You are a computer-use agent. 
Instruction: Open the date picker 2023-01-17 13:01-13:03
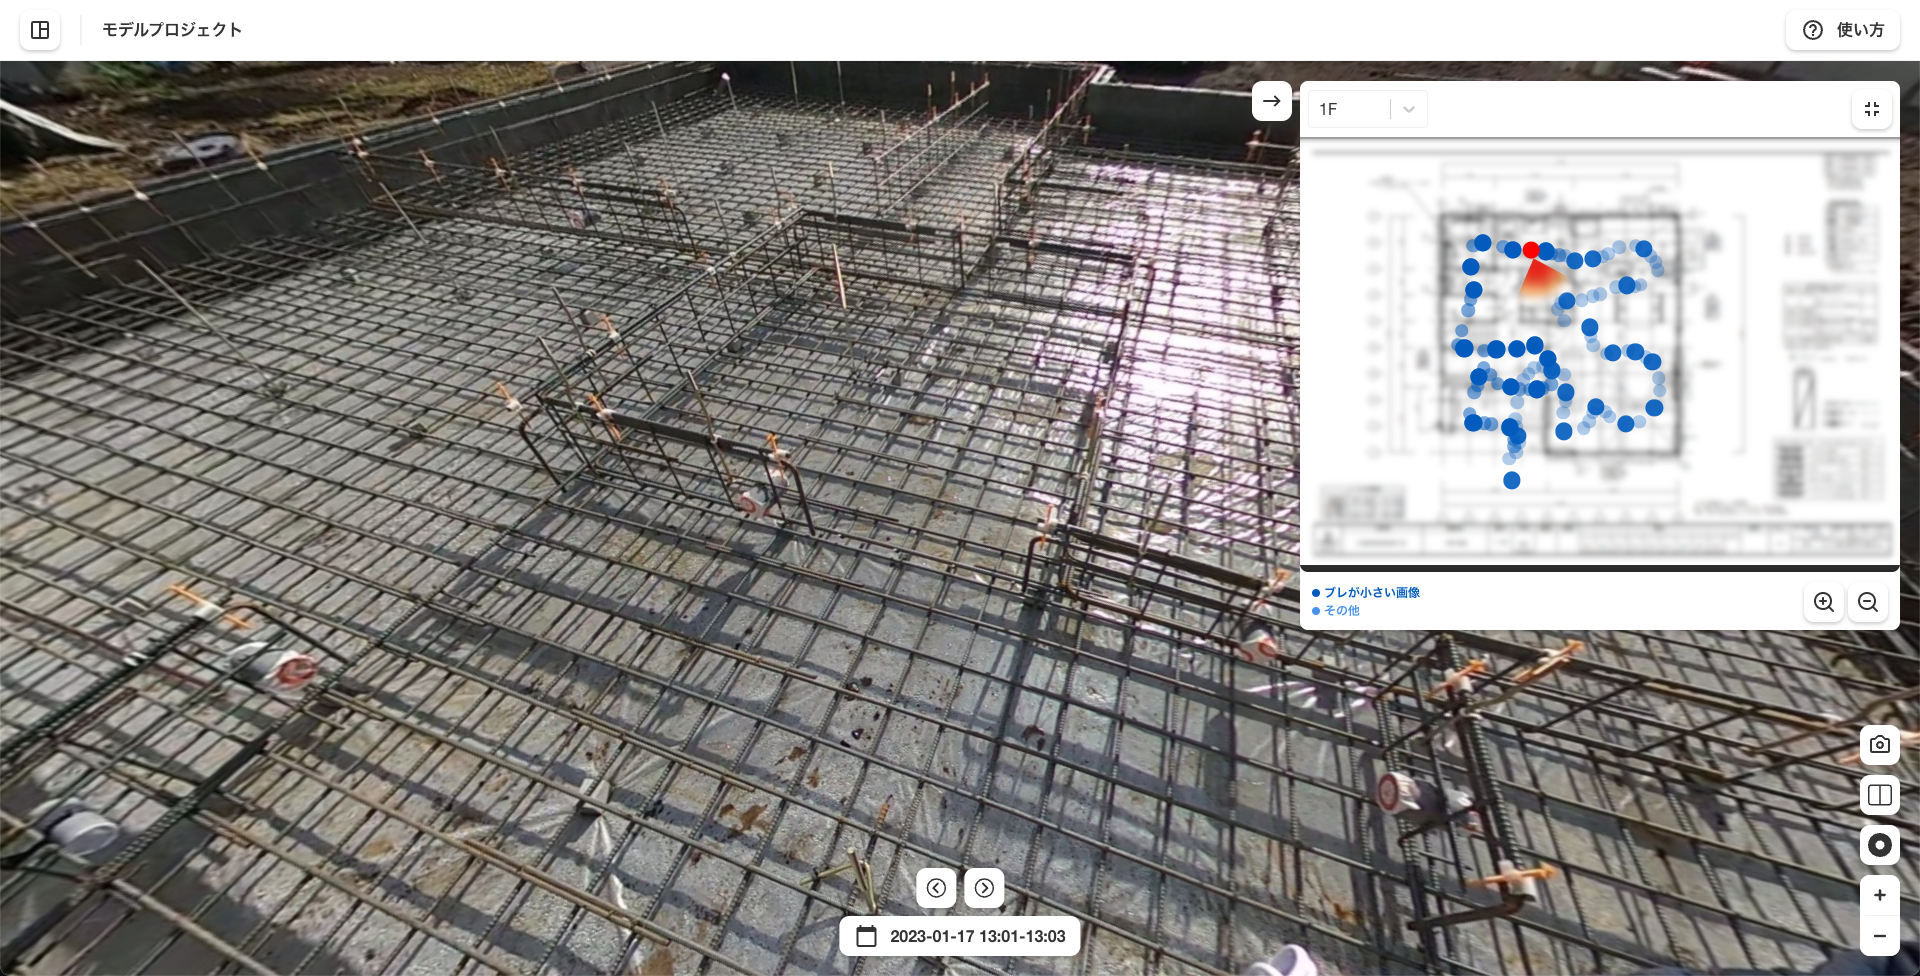point(960,936)
